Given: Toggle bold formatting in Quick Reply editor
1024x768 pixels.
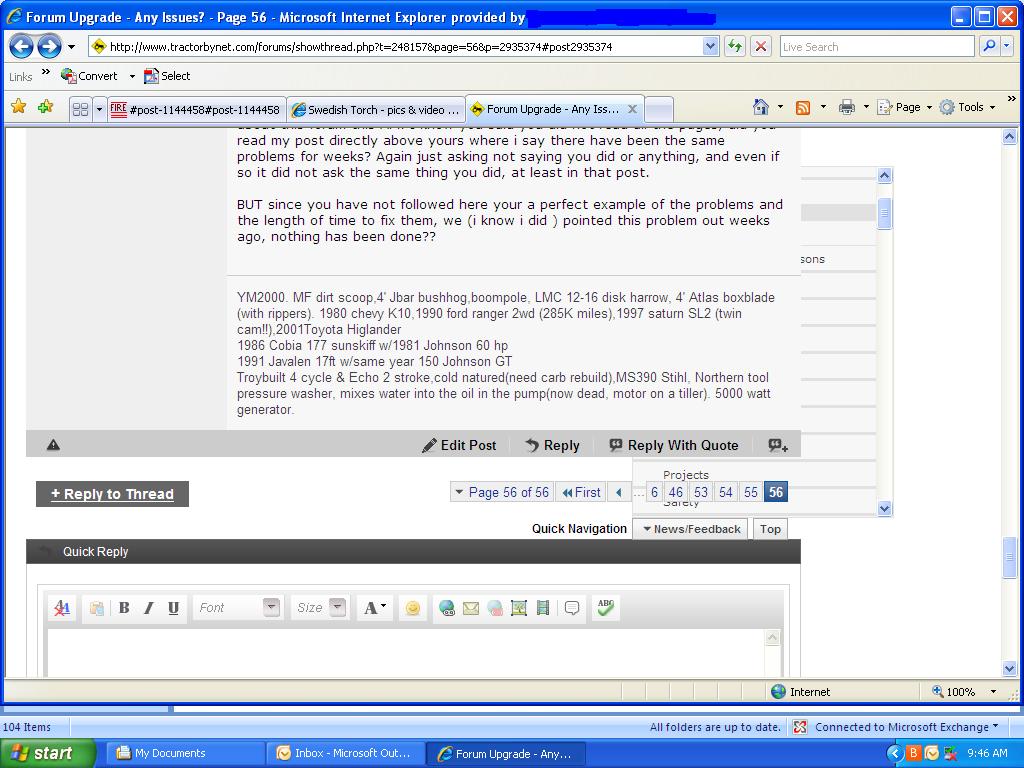Looking at the screenshot, I should tap(124, 607).
